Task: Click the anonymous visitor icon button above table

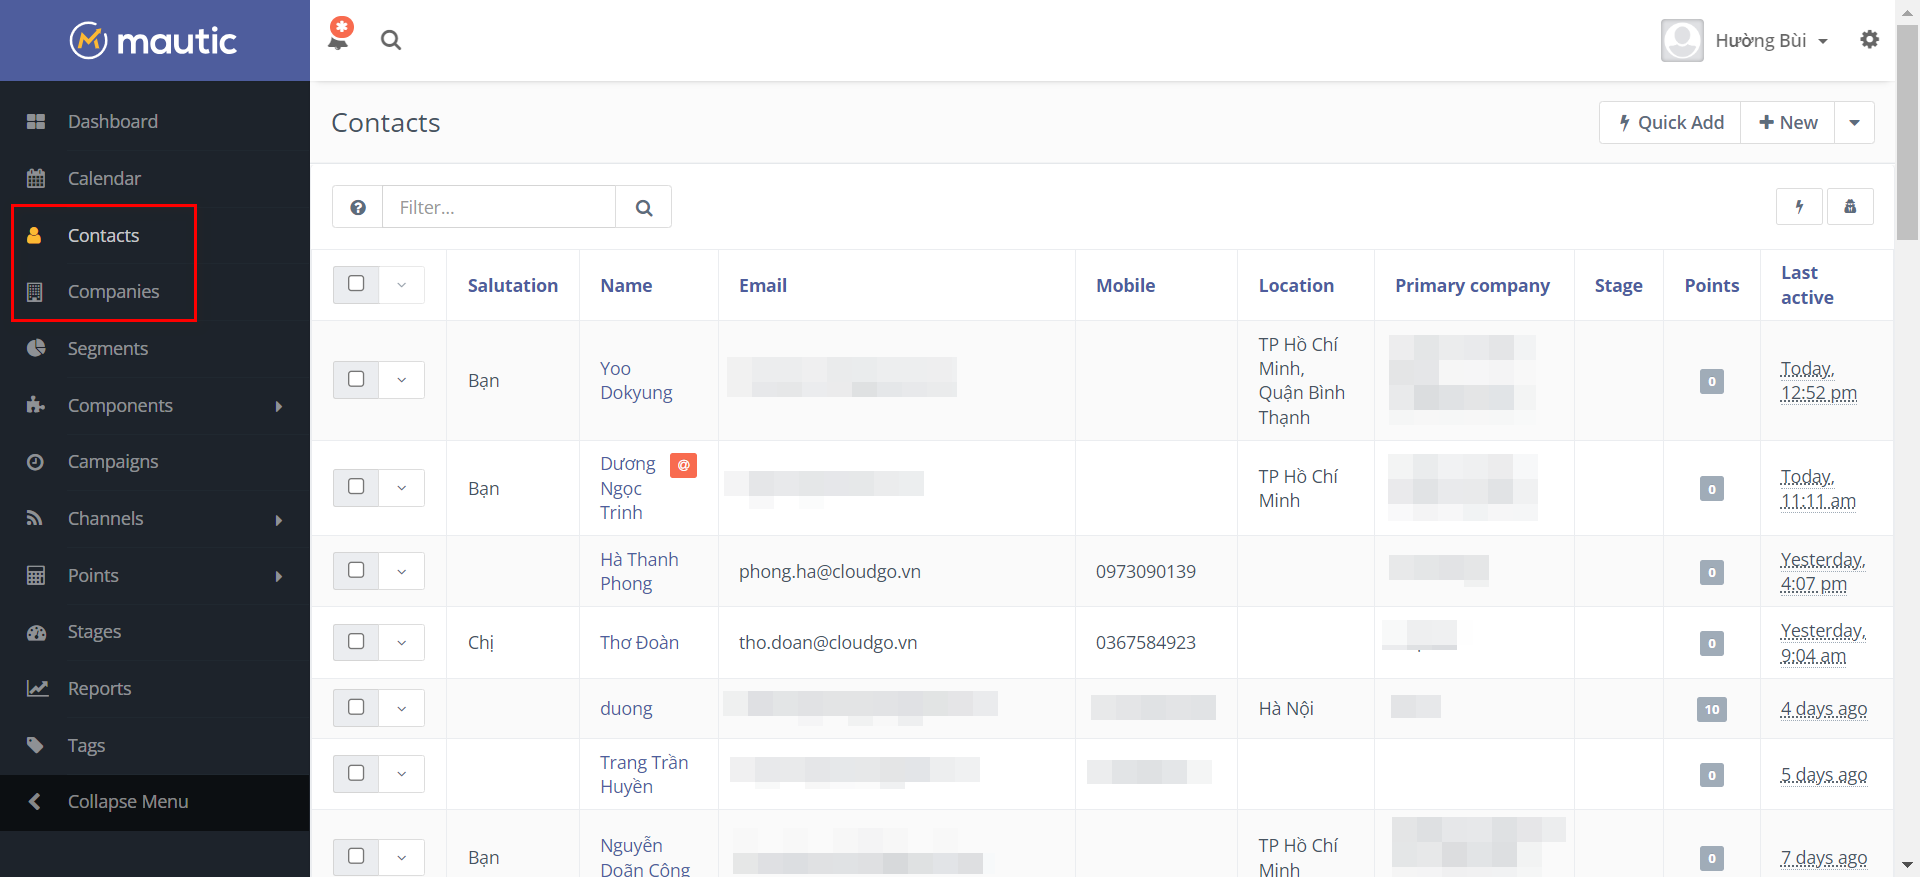Action: (1850, 207)
